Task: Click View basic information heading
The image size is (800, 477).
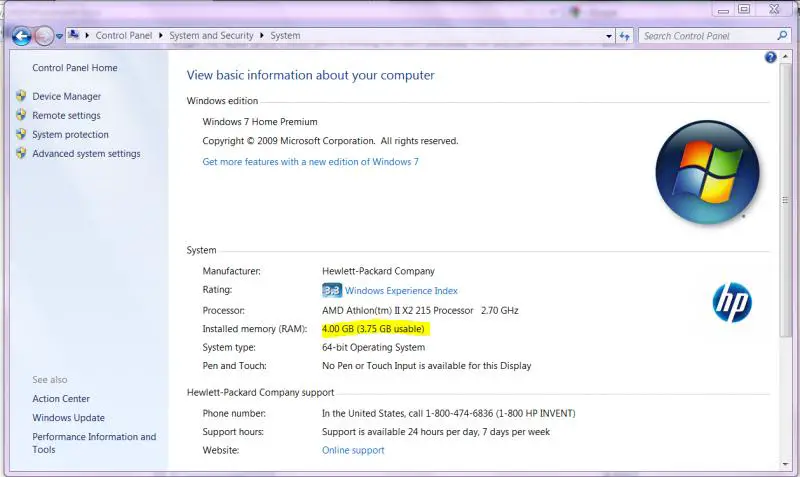Action: tap(310, 75)
